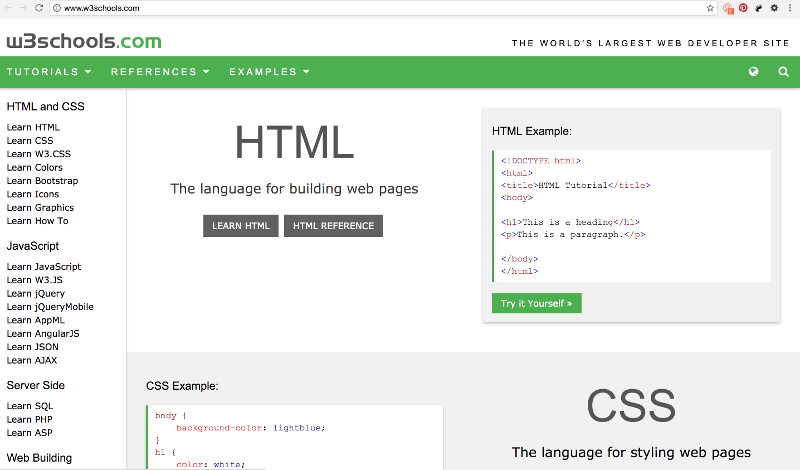Reload the page with refresh icon
This screenshot has width=800, height=470.
pos(39,8)
